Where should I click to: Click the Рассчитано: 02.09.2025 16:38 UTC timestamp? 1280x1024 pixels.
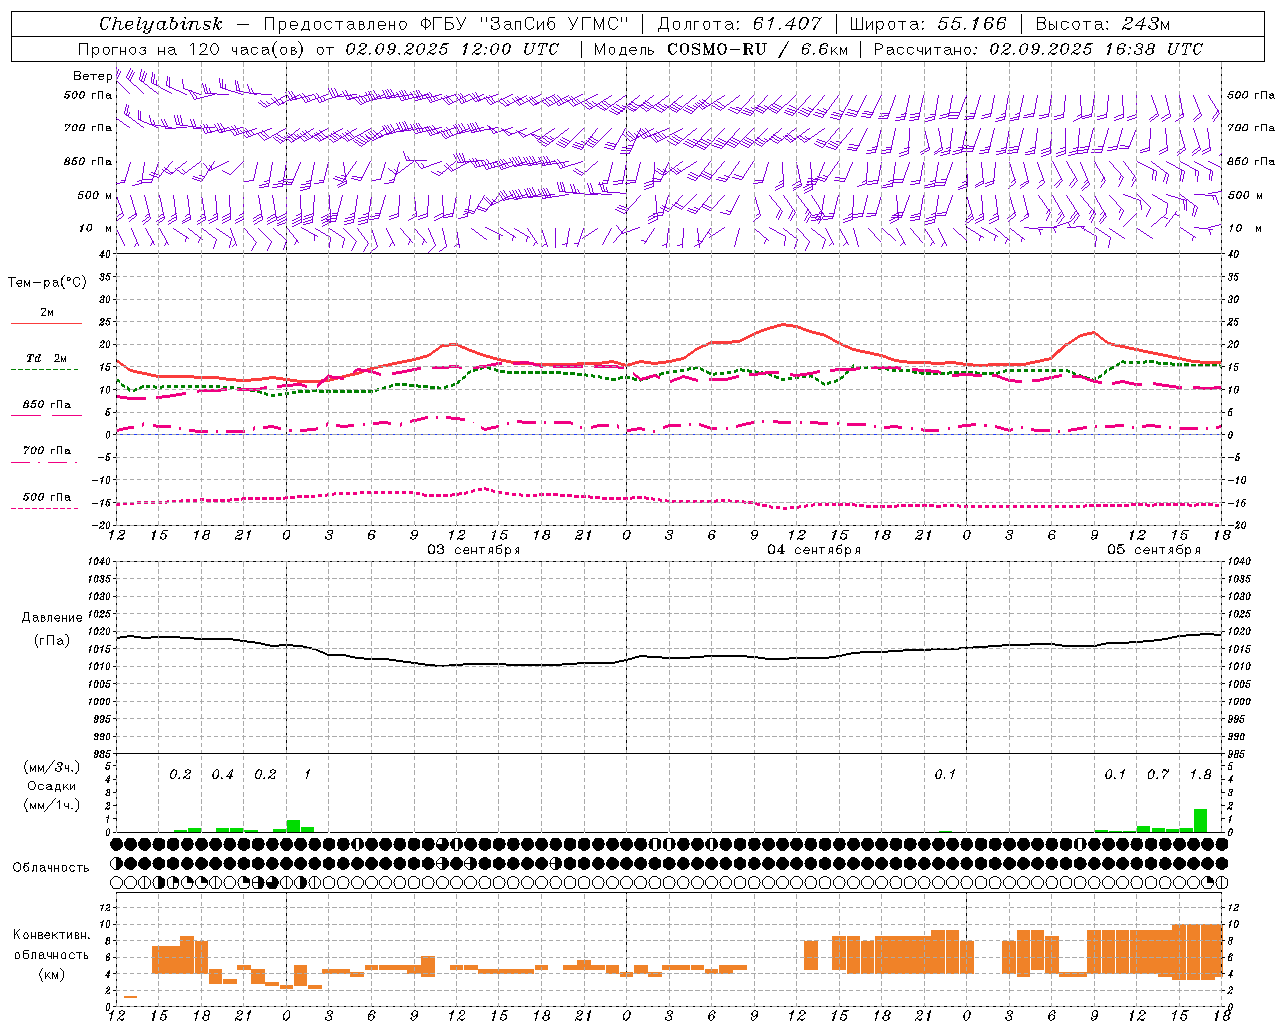pyautogui.click(x=1038, y=49)
